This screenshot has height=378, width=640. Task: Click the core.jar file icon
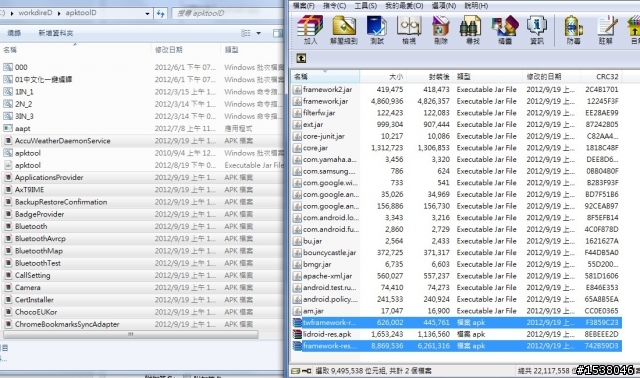tap(297, 148)
